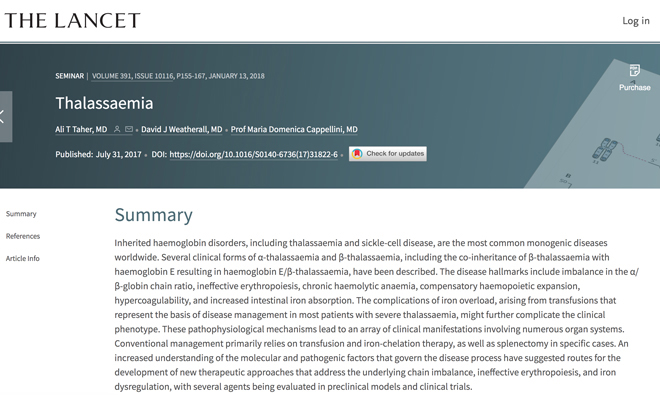Click the Summary section heading

pos(154,215)
